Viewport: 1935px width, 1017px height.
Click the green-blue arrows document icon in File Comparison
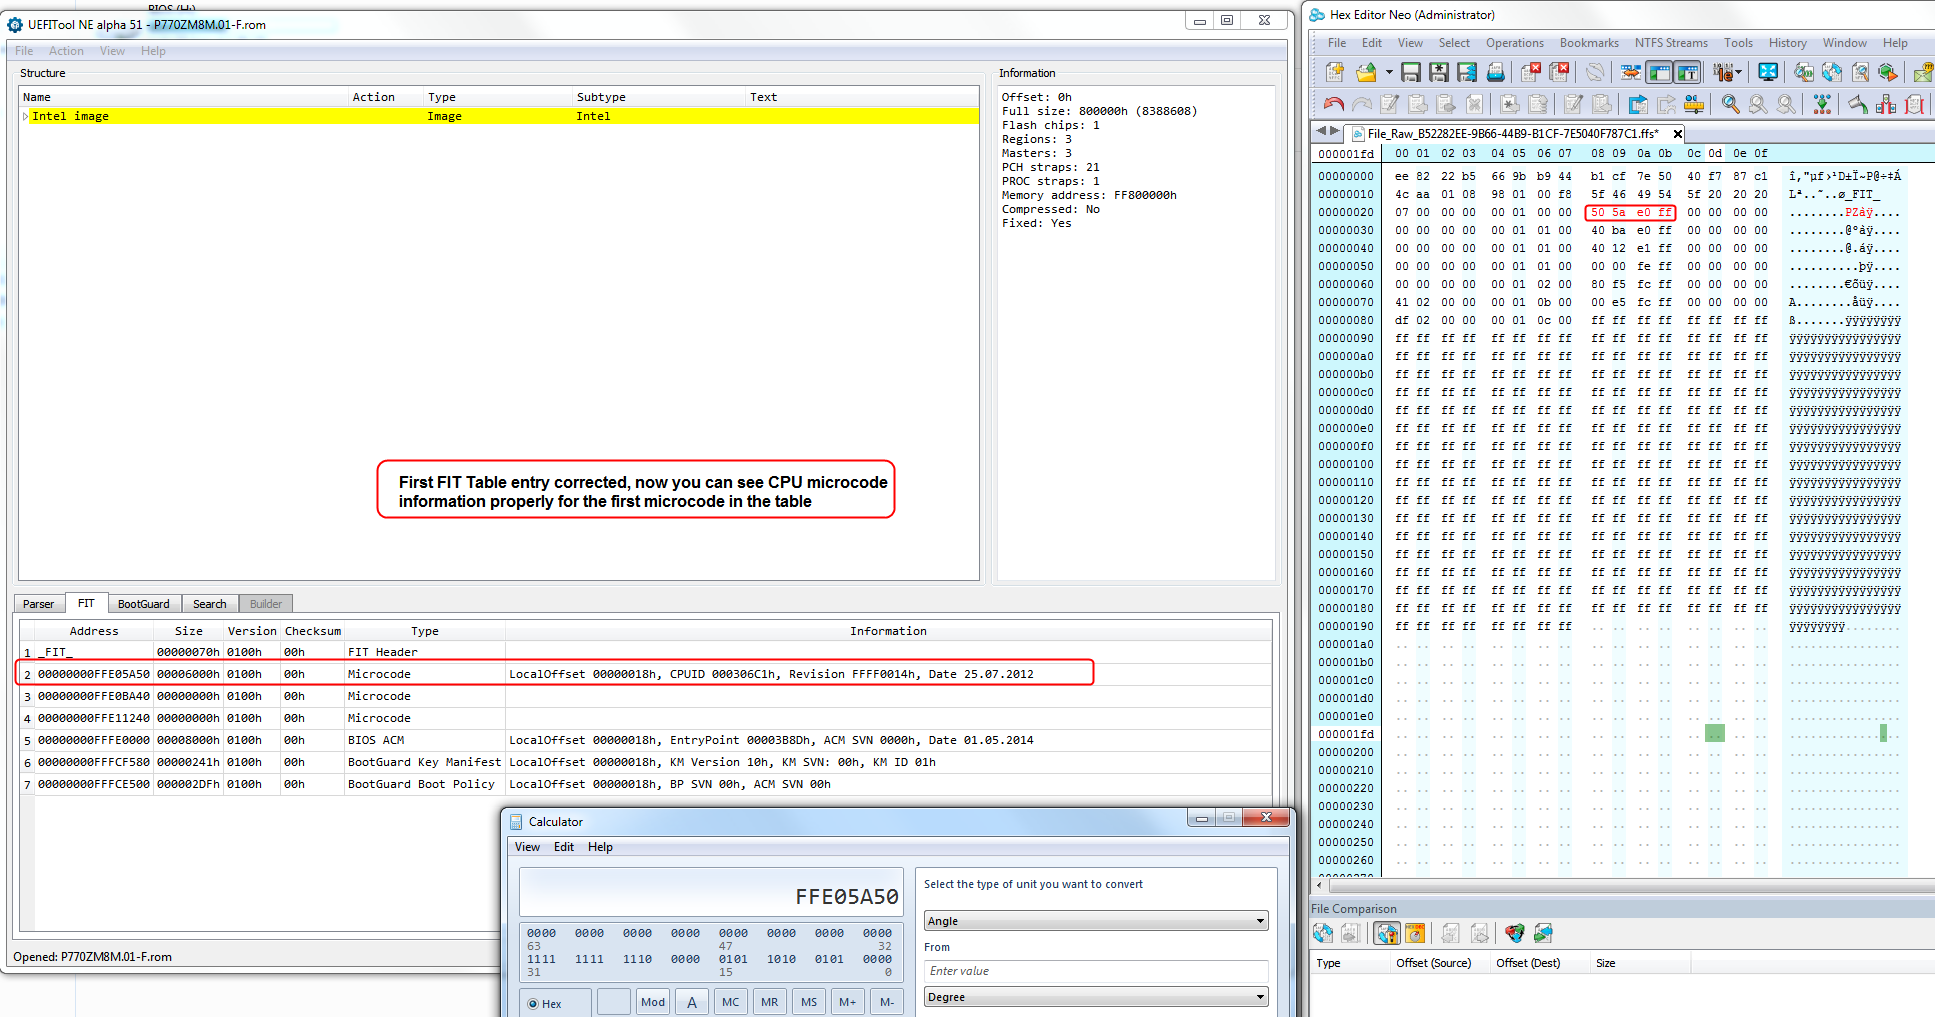[x=1543, y=933]
